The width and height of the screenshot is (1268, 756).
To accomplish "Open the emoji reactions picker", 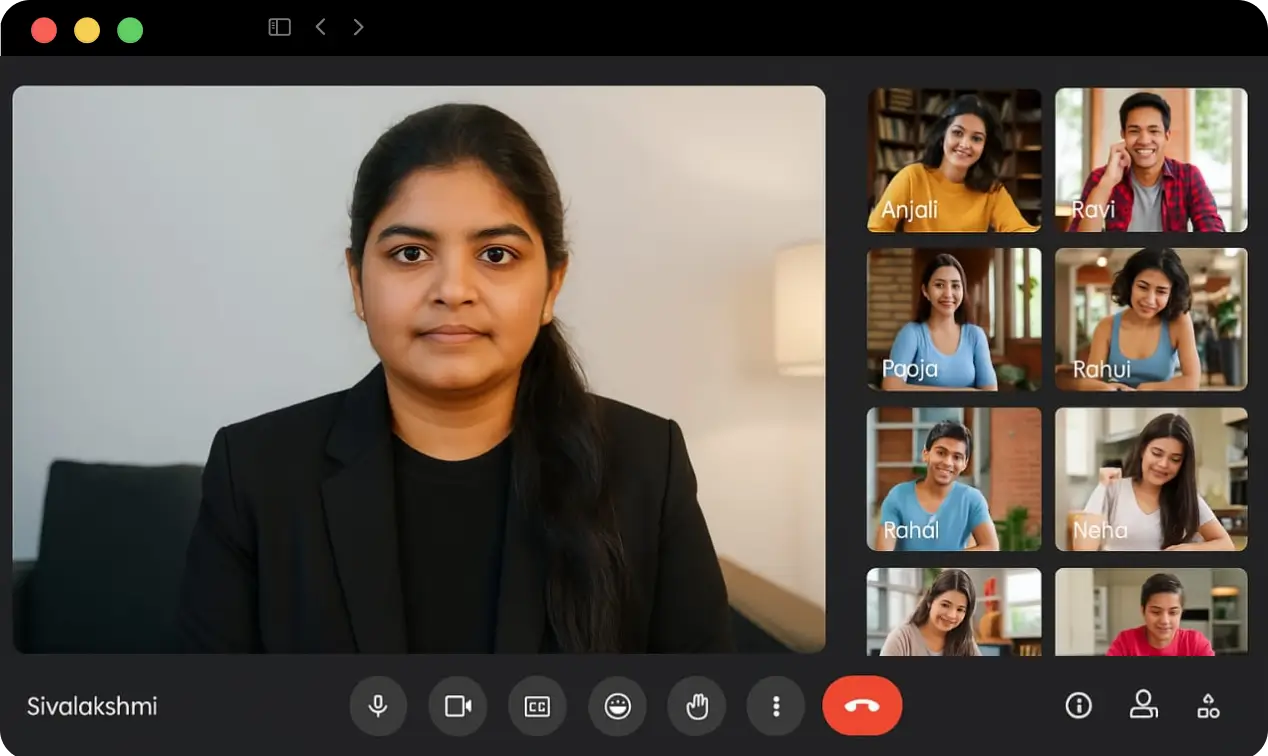I will pos(617,706).
